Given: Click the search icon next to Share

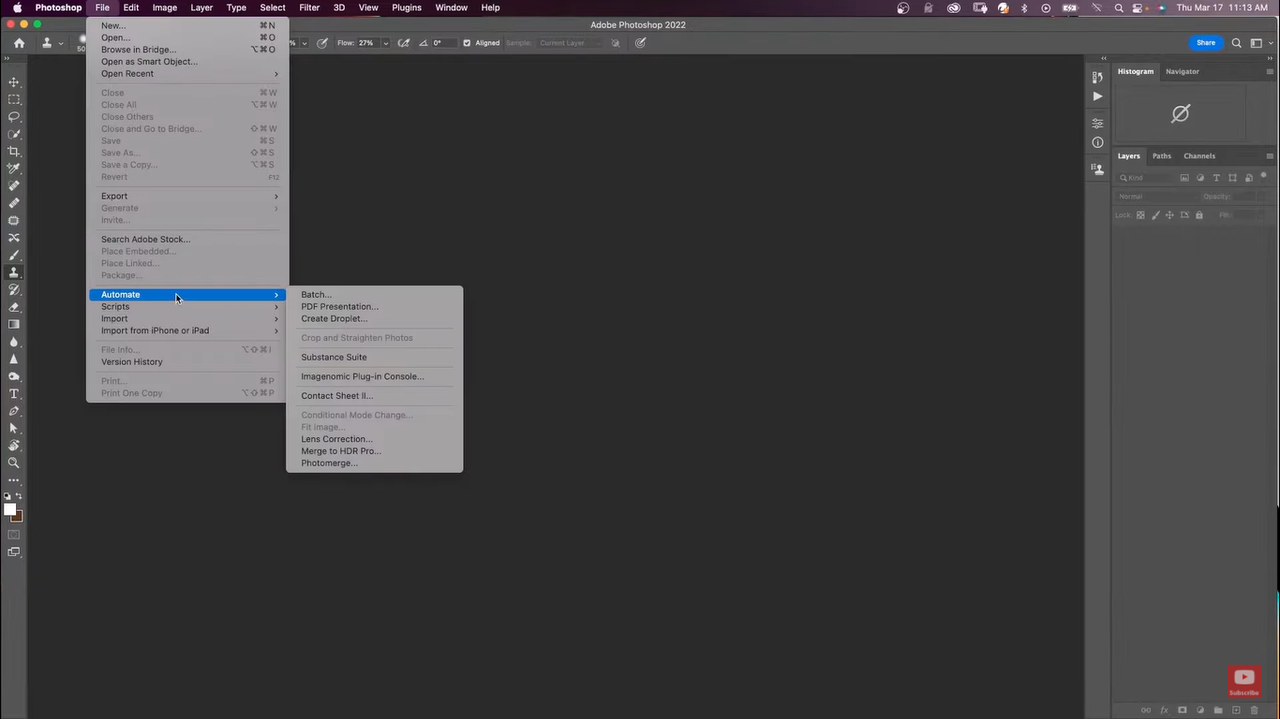Looking at the screenshot, I should [x=1237, y=43].
